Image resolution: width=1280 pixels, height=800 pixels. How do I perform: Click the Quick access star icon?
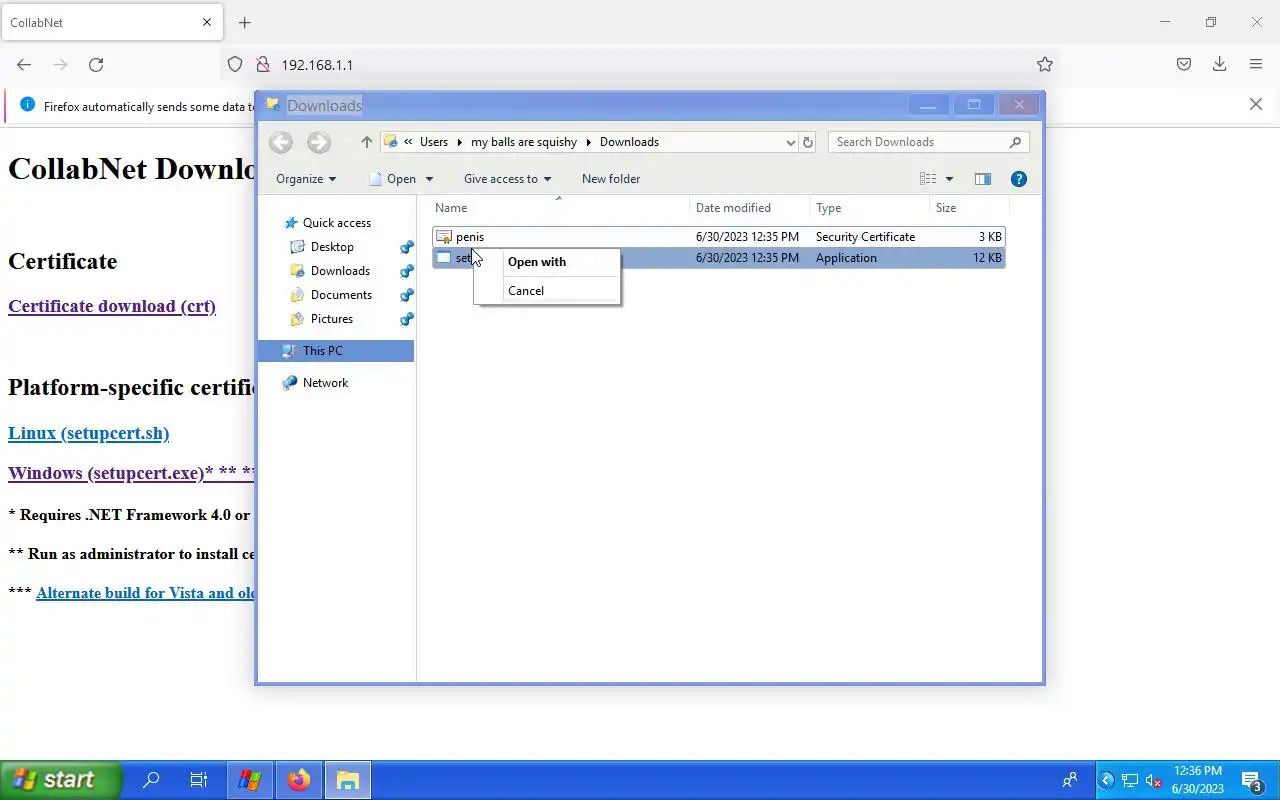tap(291, 223)
